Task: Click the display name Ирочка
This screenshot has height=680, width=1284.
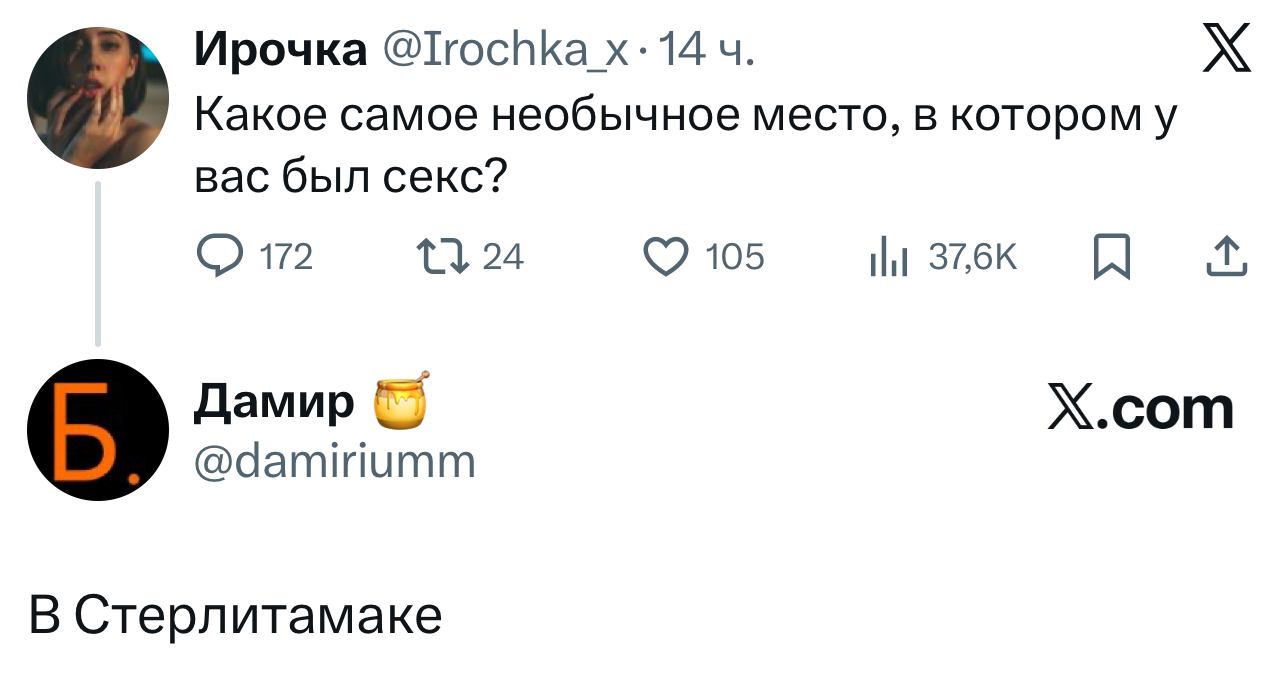Action: tap(280, 49)
